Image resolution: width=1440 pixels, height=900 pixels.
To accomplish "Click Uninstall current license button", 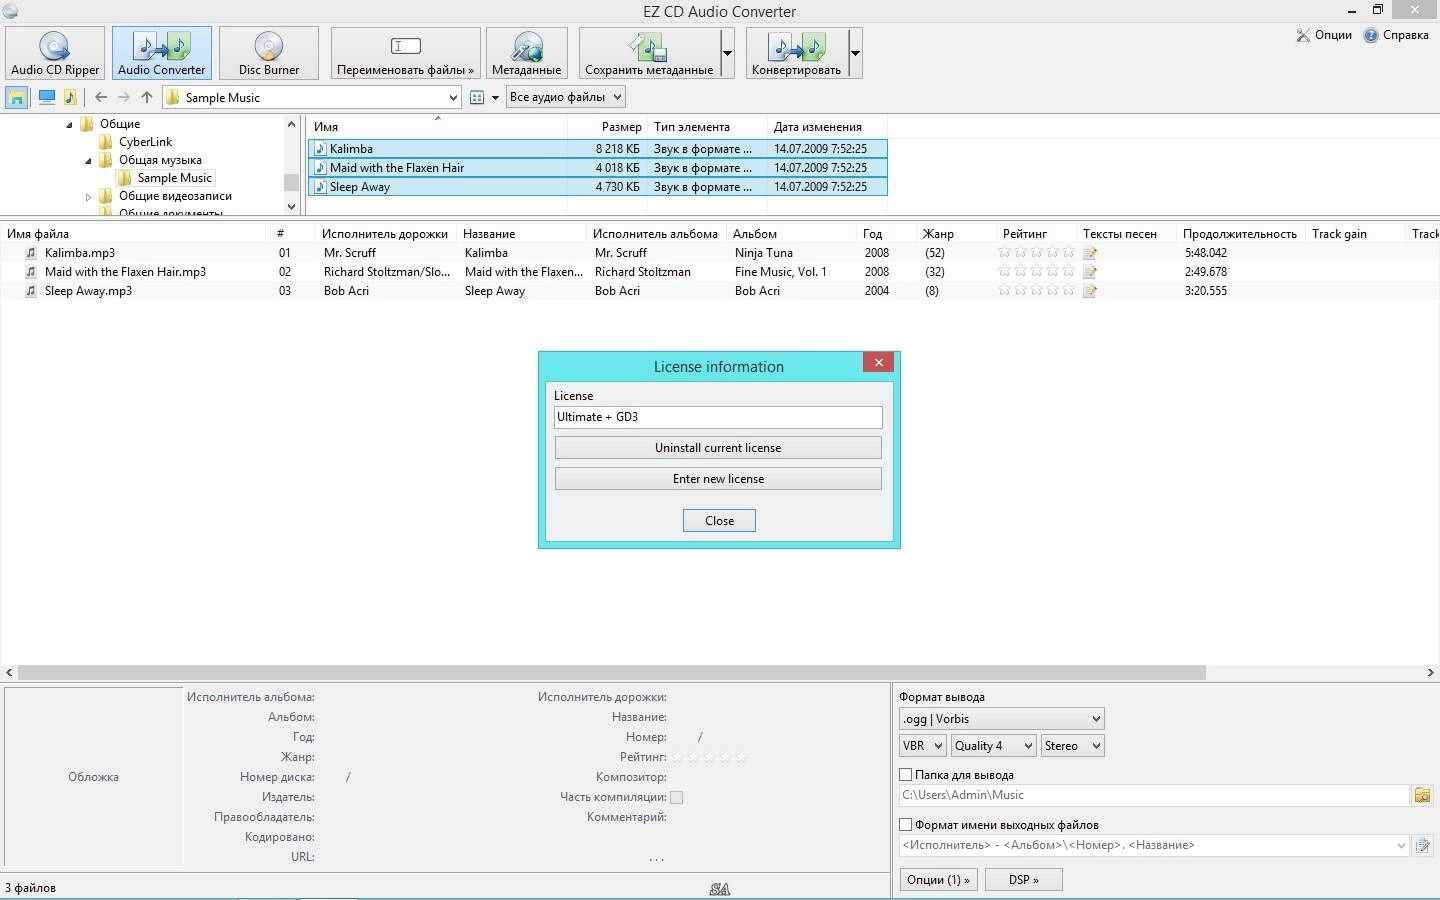I will [718, 448].
